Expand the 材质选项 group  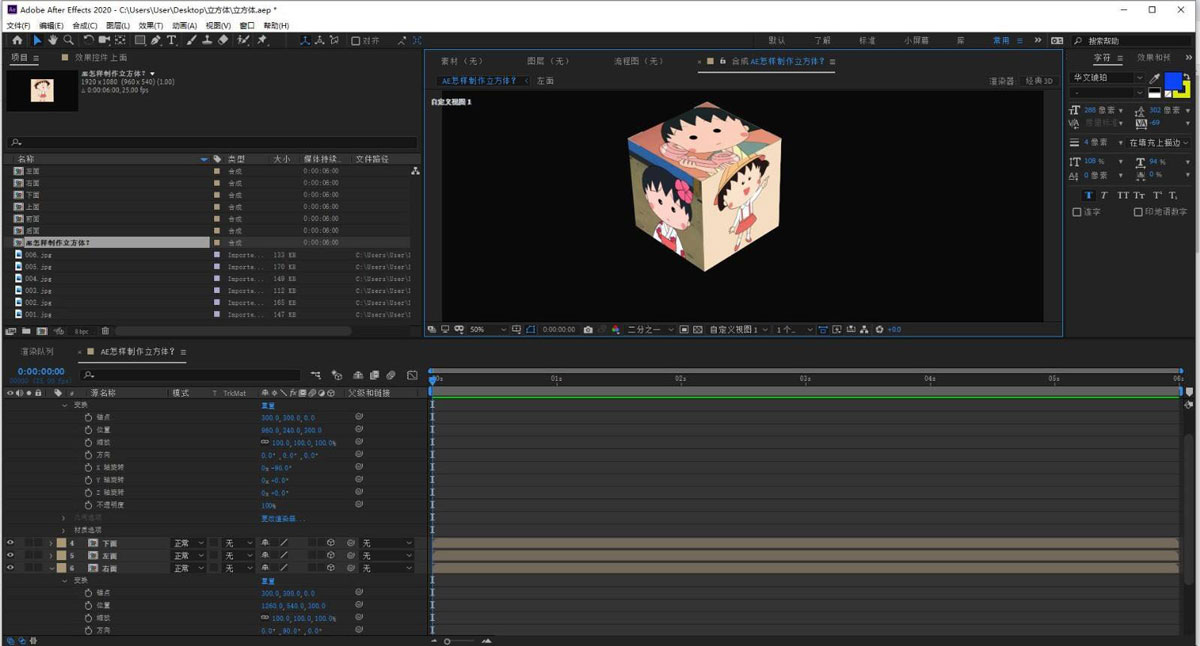coord(65,530)
